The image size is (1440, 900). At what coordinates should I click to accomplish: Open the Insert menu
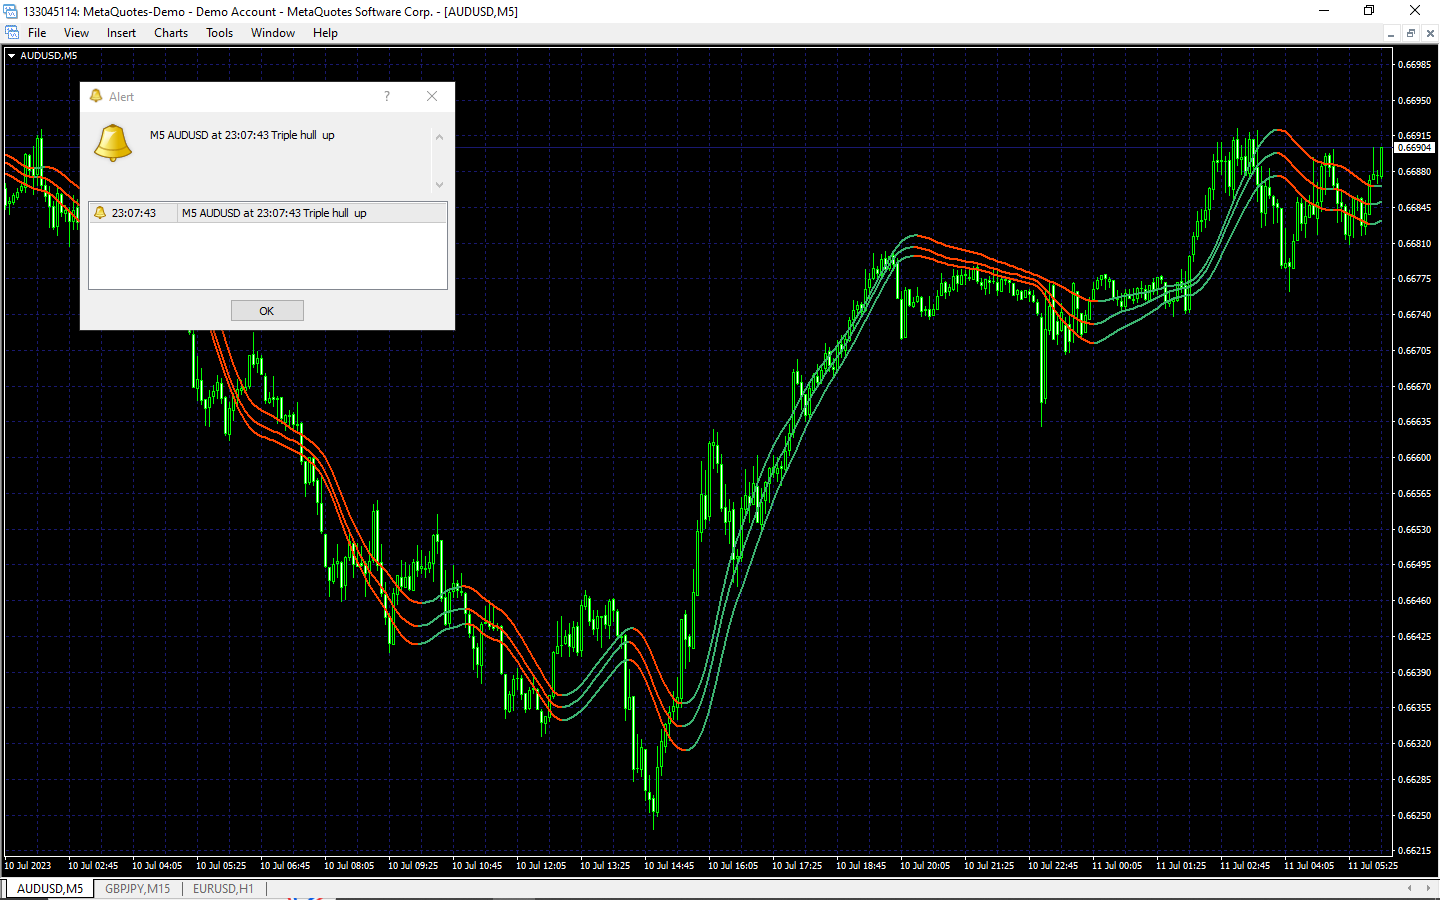(121, 33)
